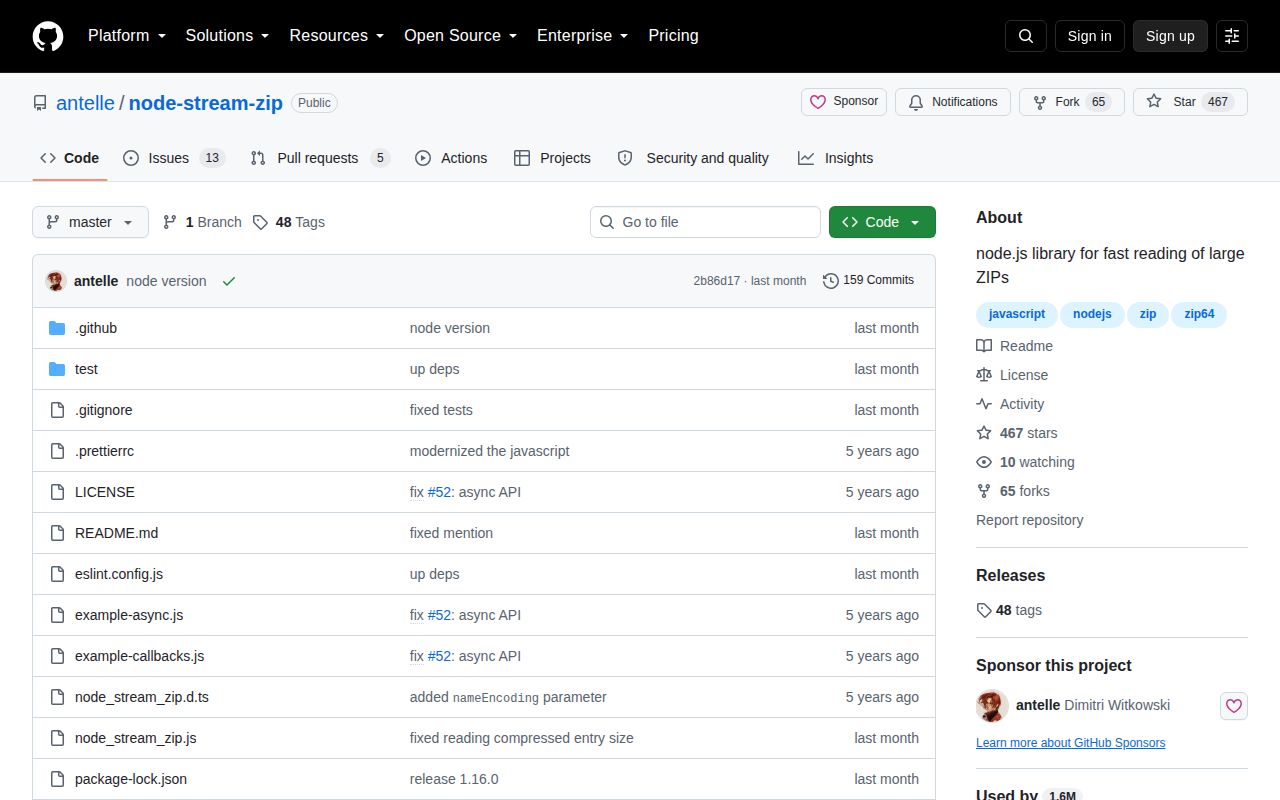The height and width of the screenshot is (800, 1280).
Task: Open the .prettierrc file
Action: 104,451
